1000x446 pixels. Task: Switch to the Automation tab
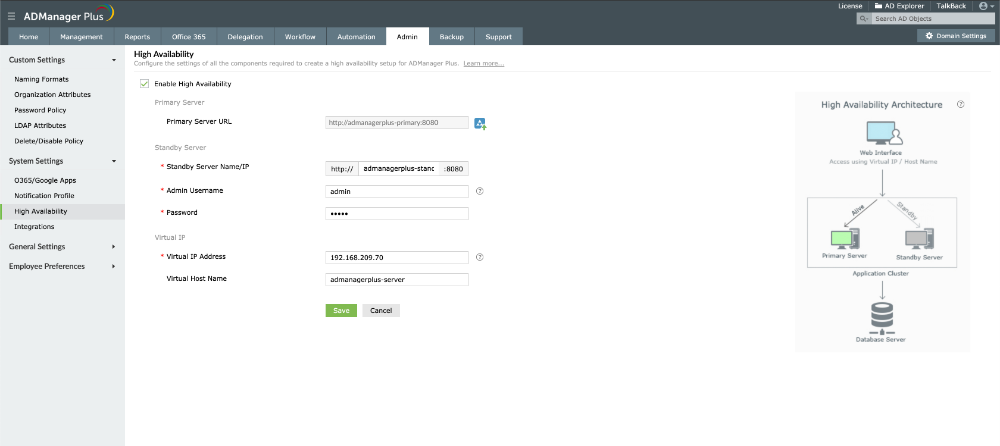pos(356,36)
